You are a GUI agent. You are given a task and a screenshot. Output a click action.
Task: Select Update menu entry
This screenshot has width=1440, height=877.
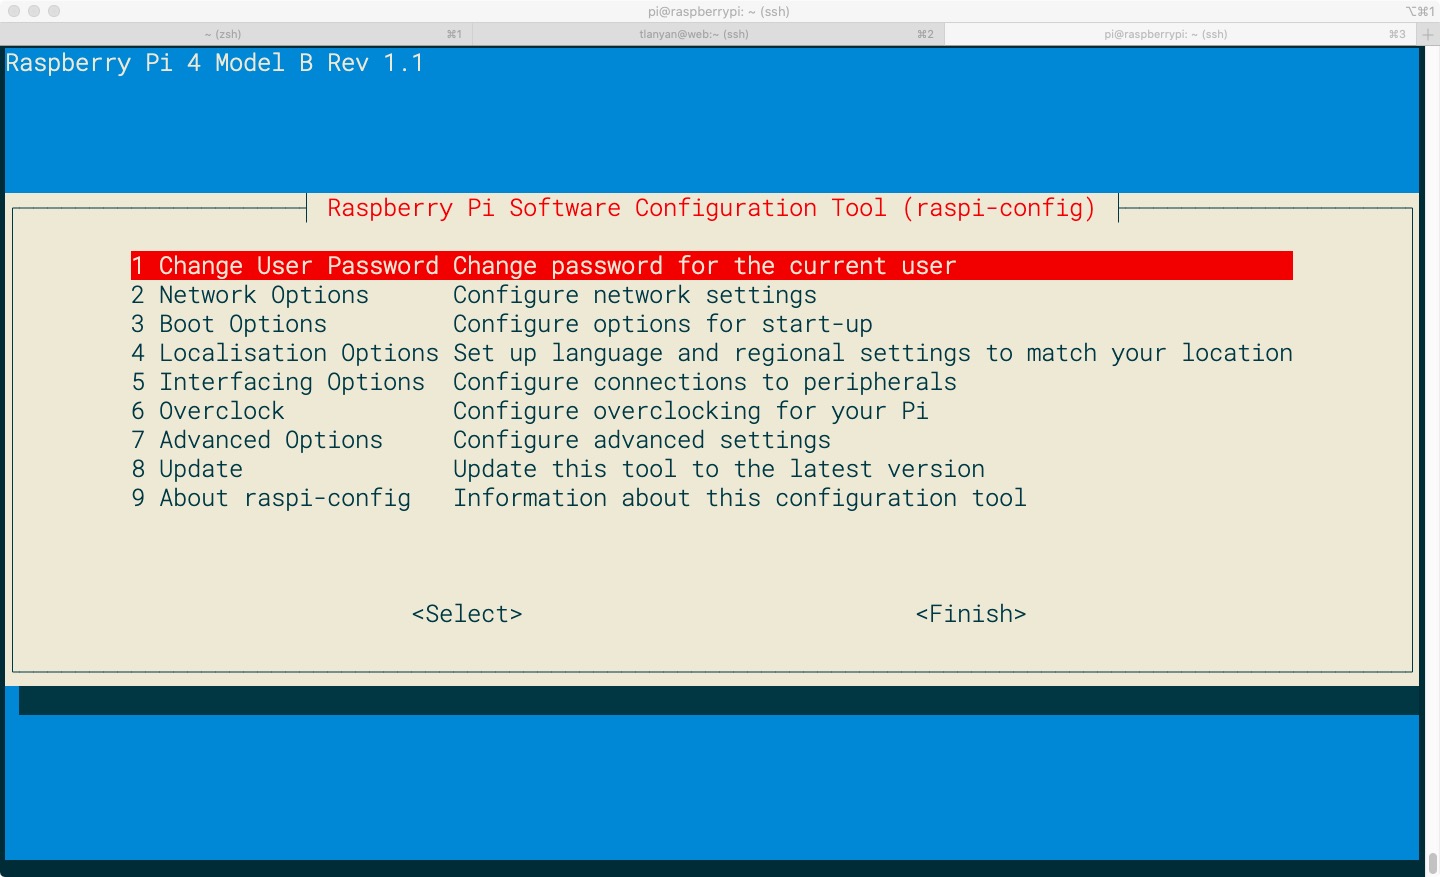coord(200,469)
